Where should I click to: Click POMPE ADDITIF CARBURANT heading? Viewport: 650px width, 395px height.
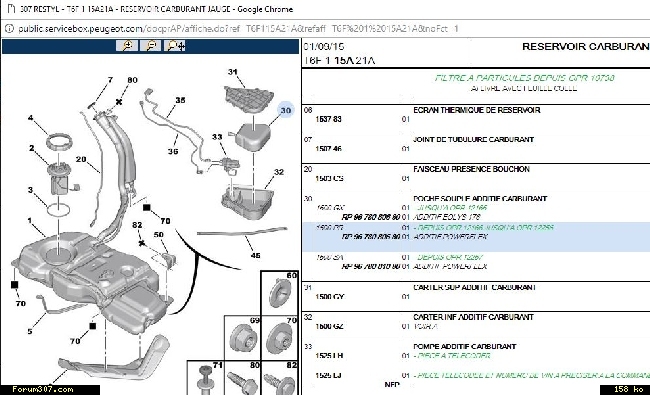pos(465,346)
